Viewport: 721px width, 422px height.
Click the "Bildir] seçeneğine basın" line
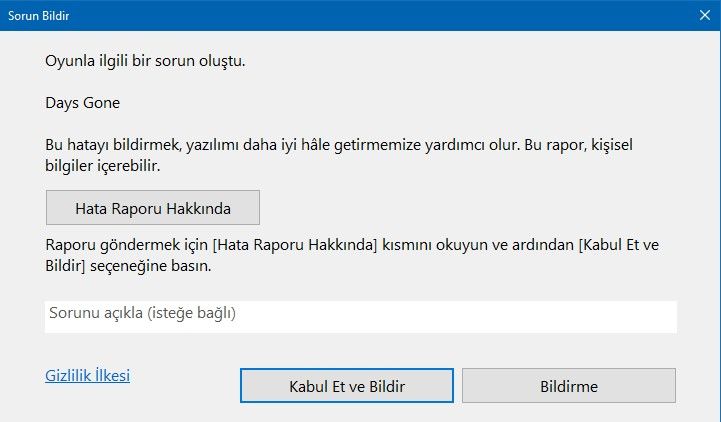(x=128, y=268)
